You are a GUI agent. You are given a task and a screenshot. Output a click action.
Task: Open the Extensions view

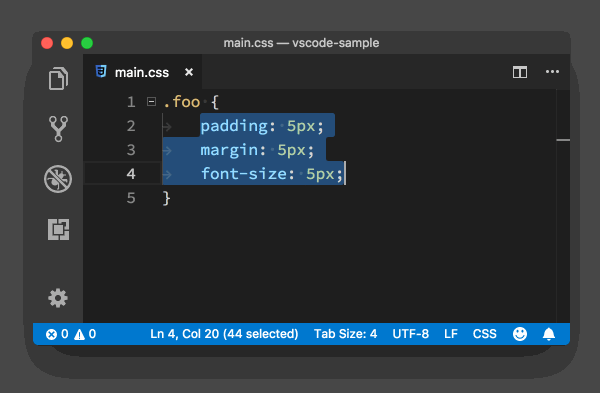point(59,229)
